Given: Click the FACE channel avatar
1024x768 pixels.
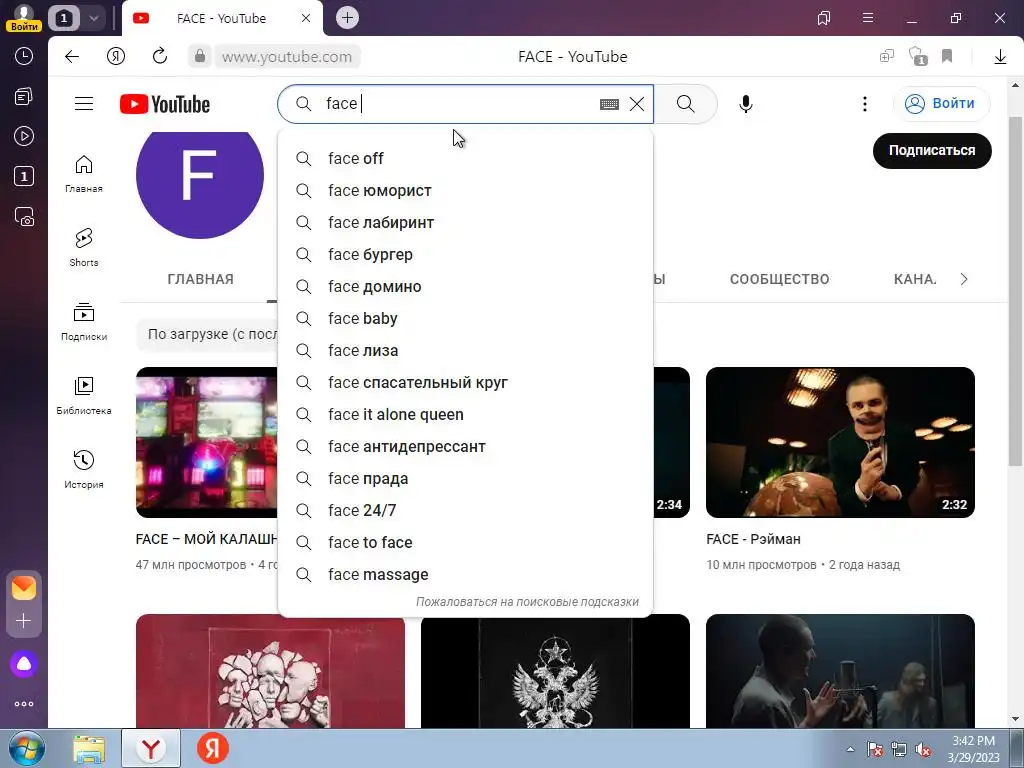Looking at the screenshot, I should (200, 185).
